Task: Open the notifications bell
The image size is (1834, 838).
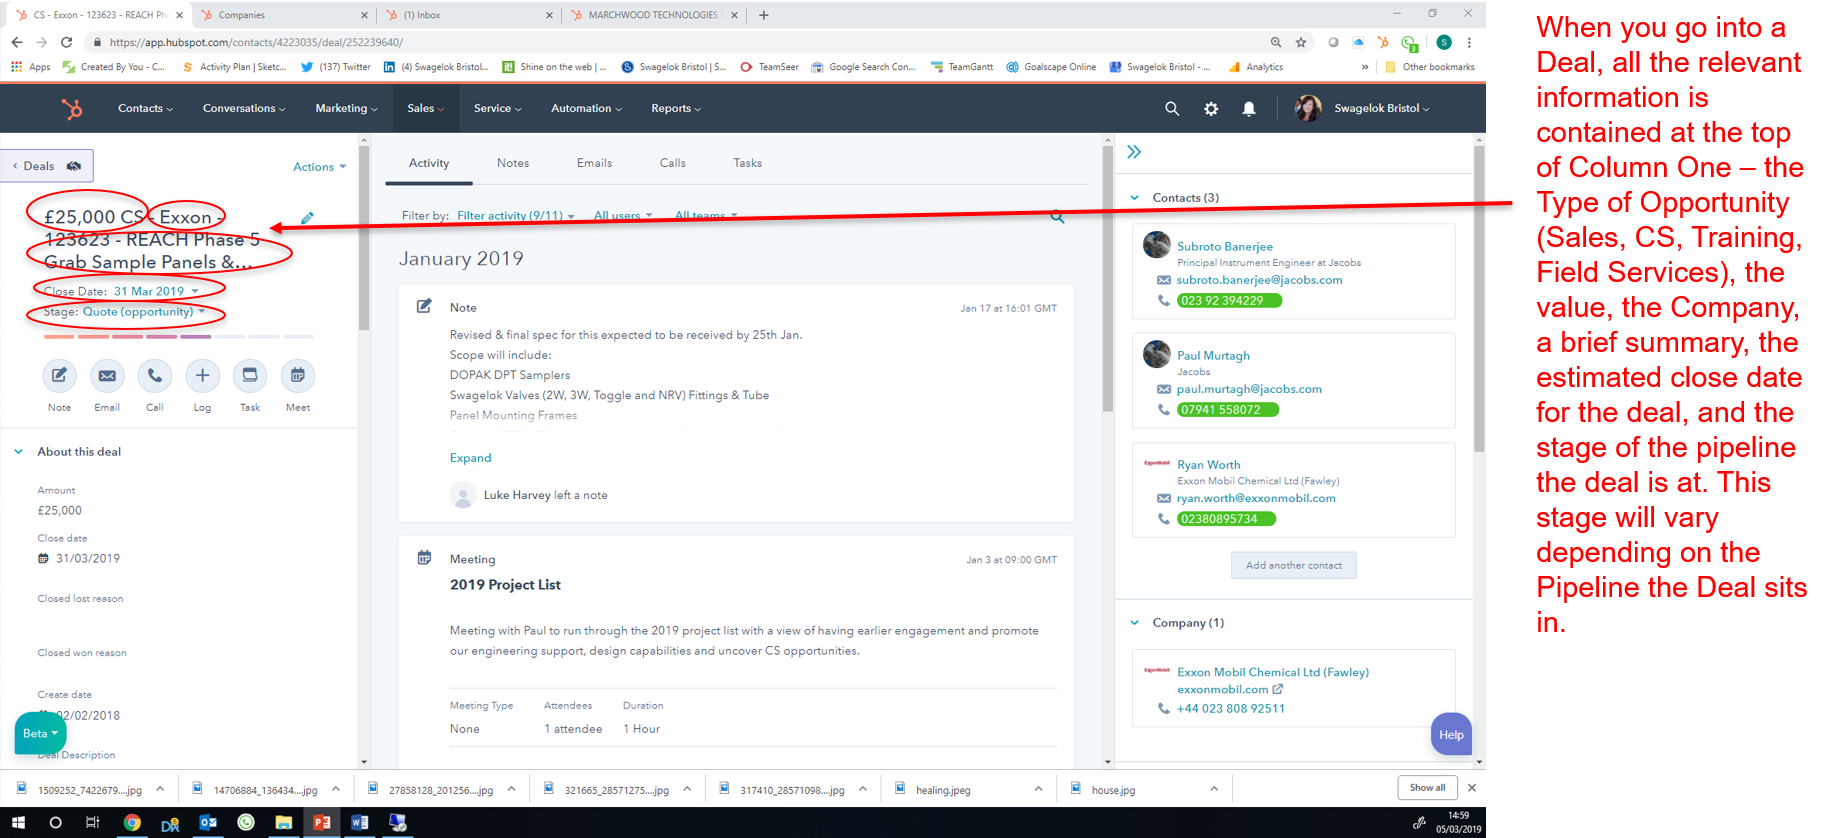Action: [1249, 108]
